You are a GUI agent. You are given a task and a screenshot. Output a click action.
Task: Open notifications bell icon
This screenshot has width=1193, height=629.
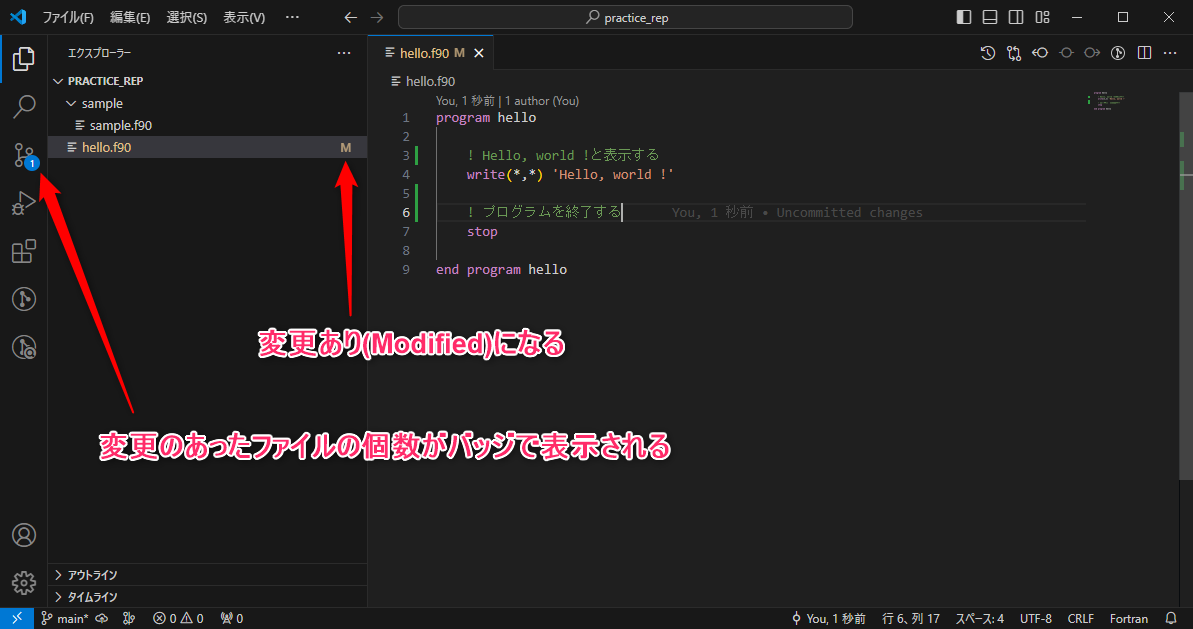click(x=1171, y=618)
